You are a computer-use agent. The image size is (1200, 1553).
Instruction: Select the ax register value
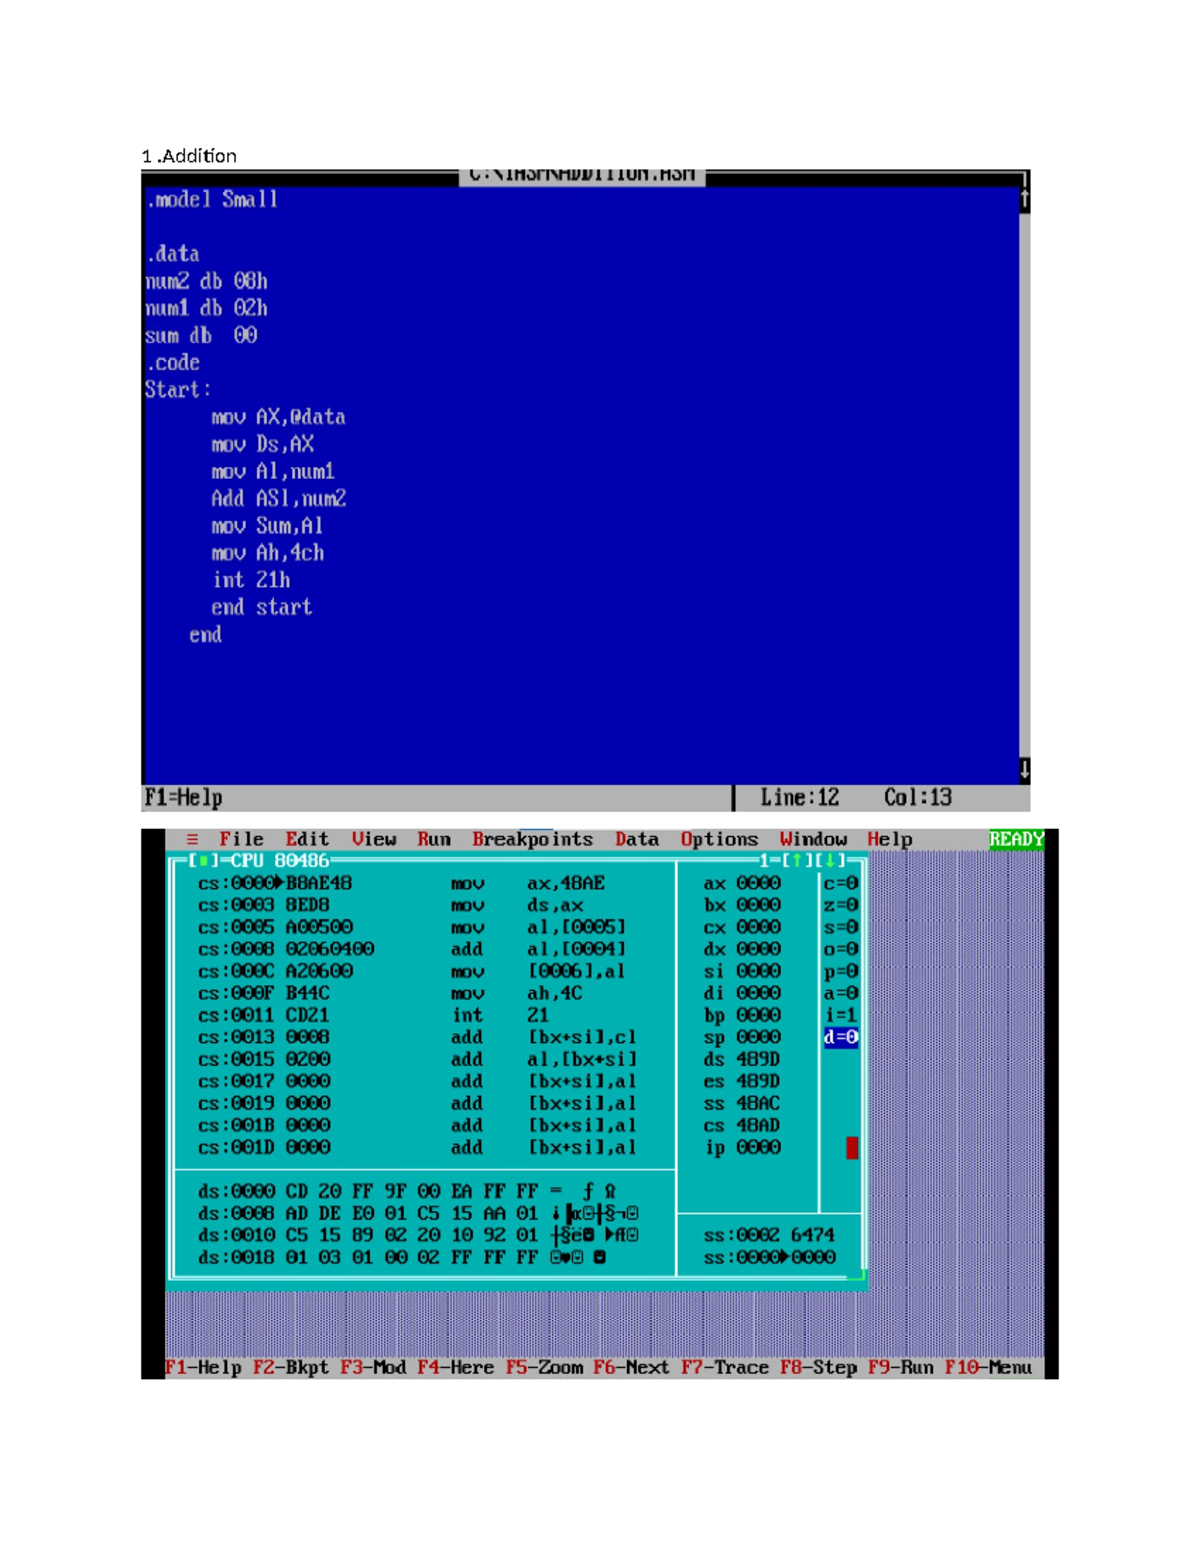coord(758,884)
